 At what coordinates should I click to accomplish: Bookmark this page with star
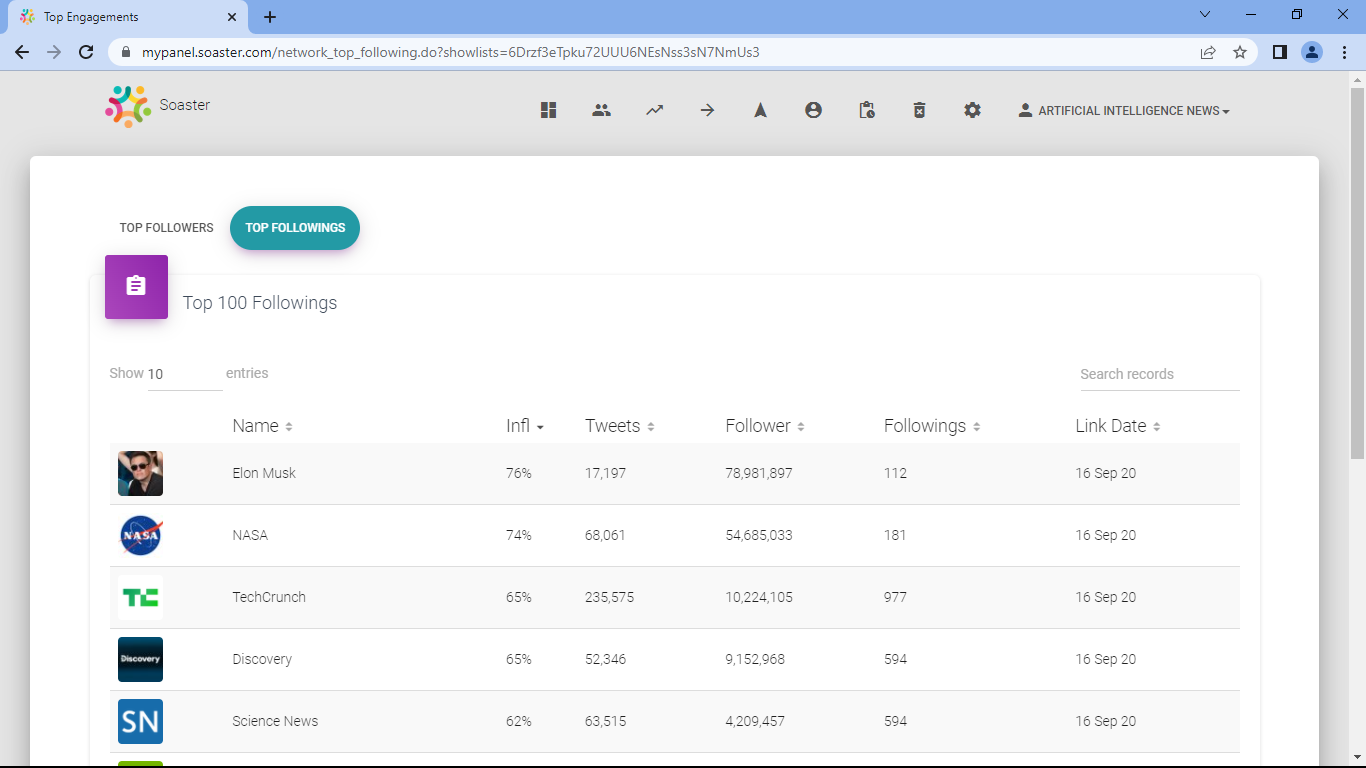(x=1240, y=52)
